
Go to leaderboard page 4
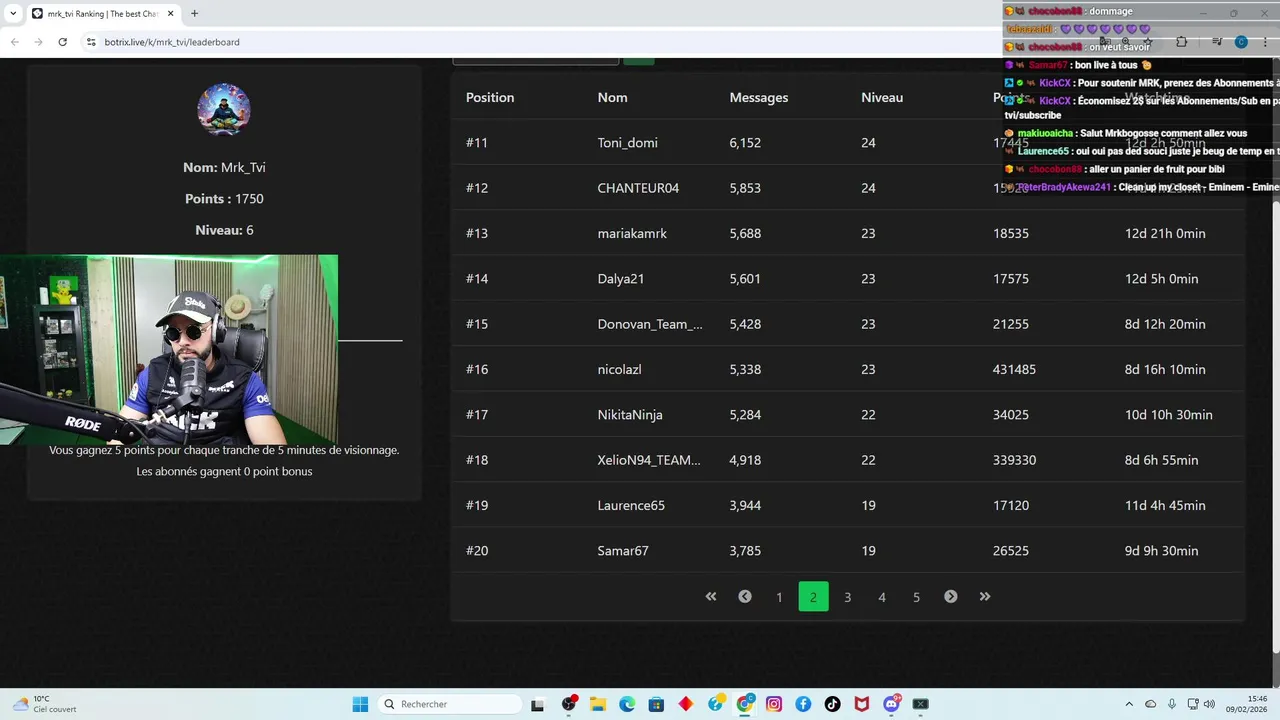pos(882,597)
